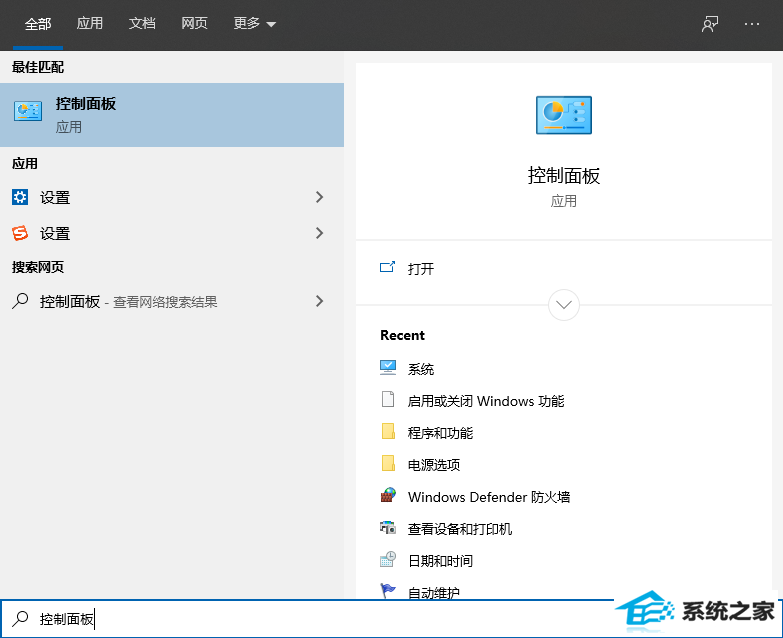Switch to the 应用 tab
Viewport: 783px width, 638px height.
[x=90, y=23]
